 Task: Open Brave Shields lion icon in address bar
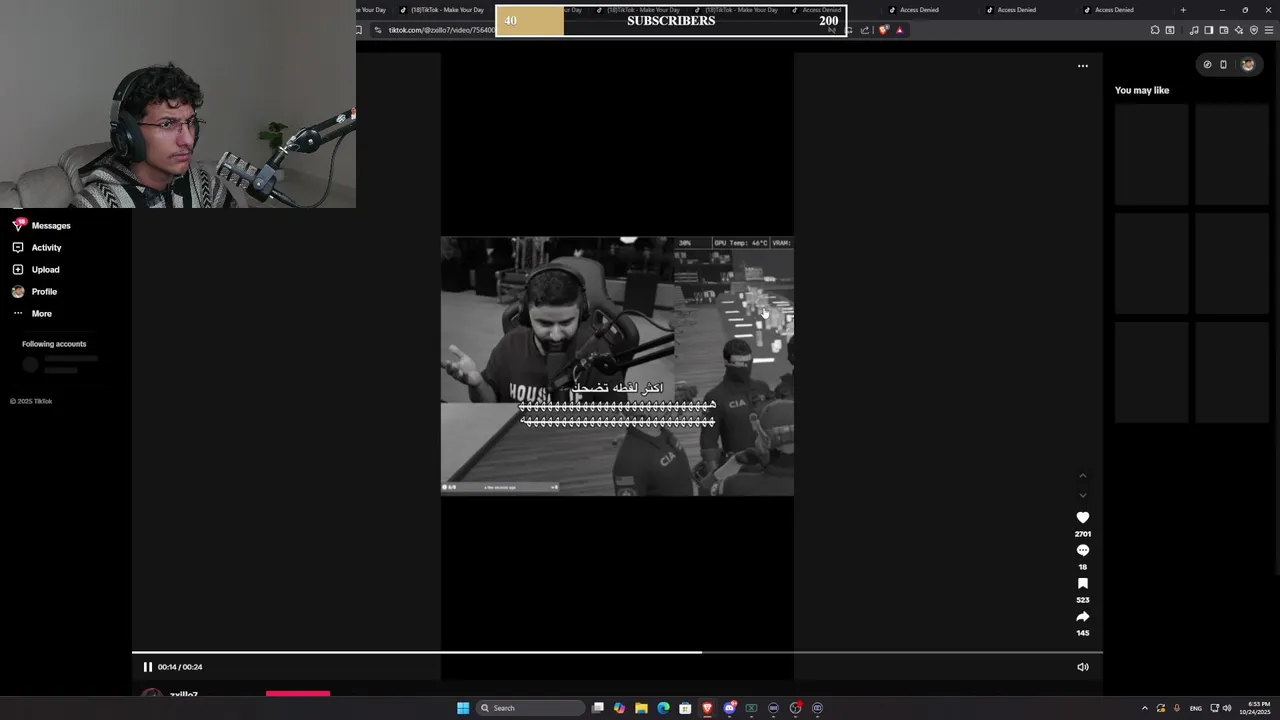coord(883,30)
